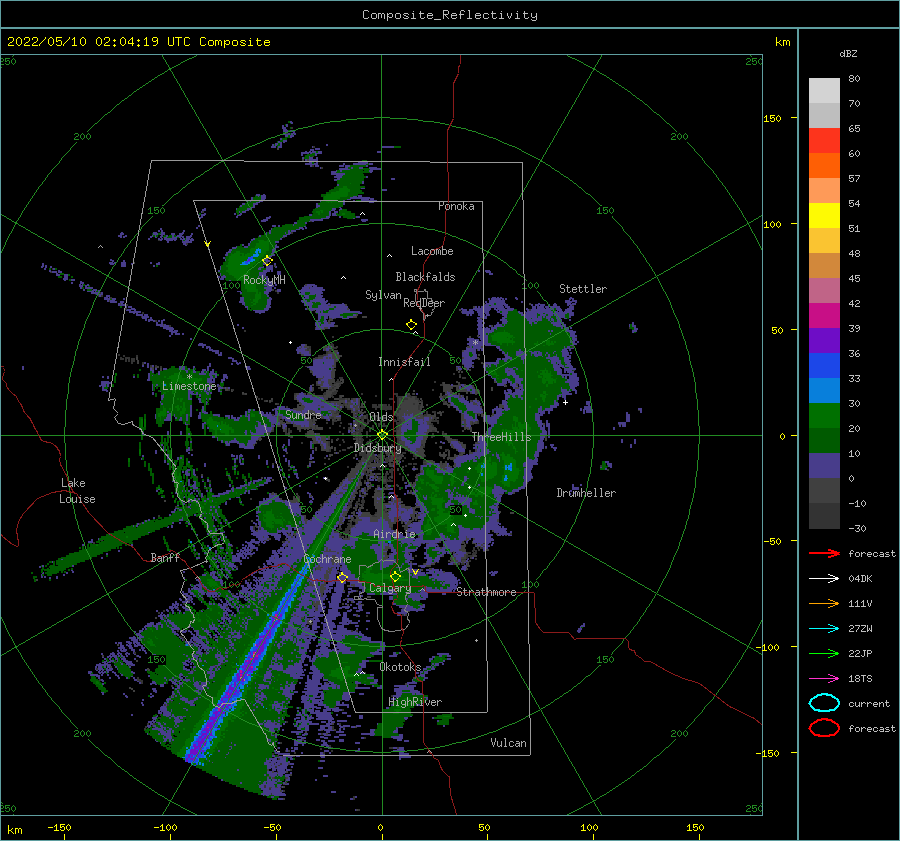
Task: Click the Stettler city label
Action: [583, 289]
